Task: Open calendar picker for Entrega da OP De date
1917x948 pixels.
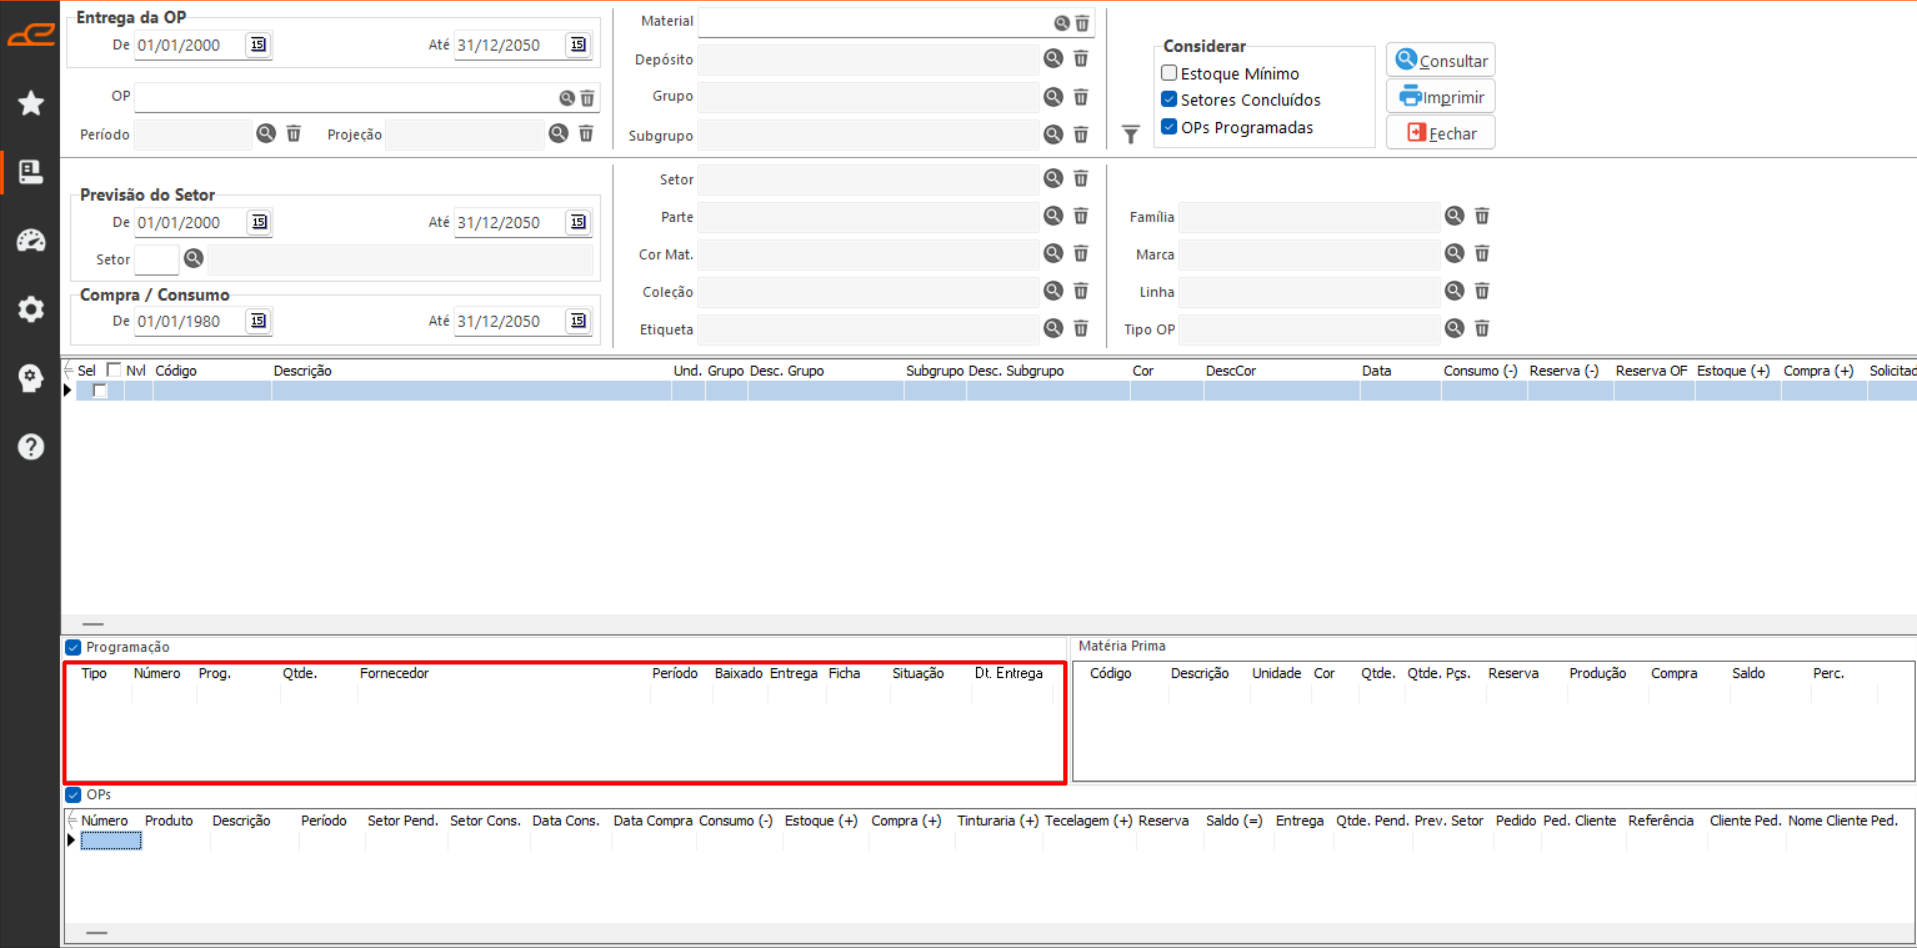Action: click(x=258, y=44)
